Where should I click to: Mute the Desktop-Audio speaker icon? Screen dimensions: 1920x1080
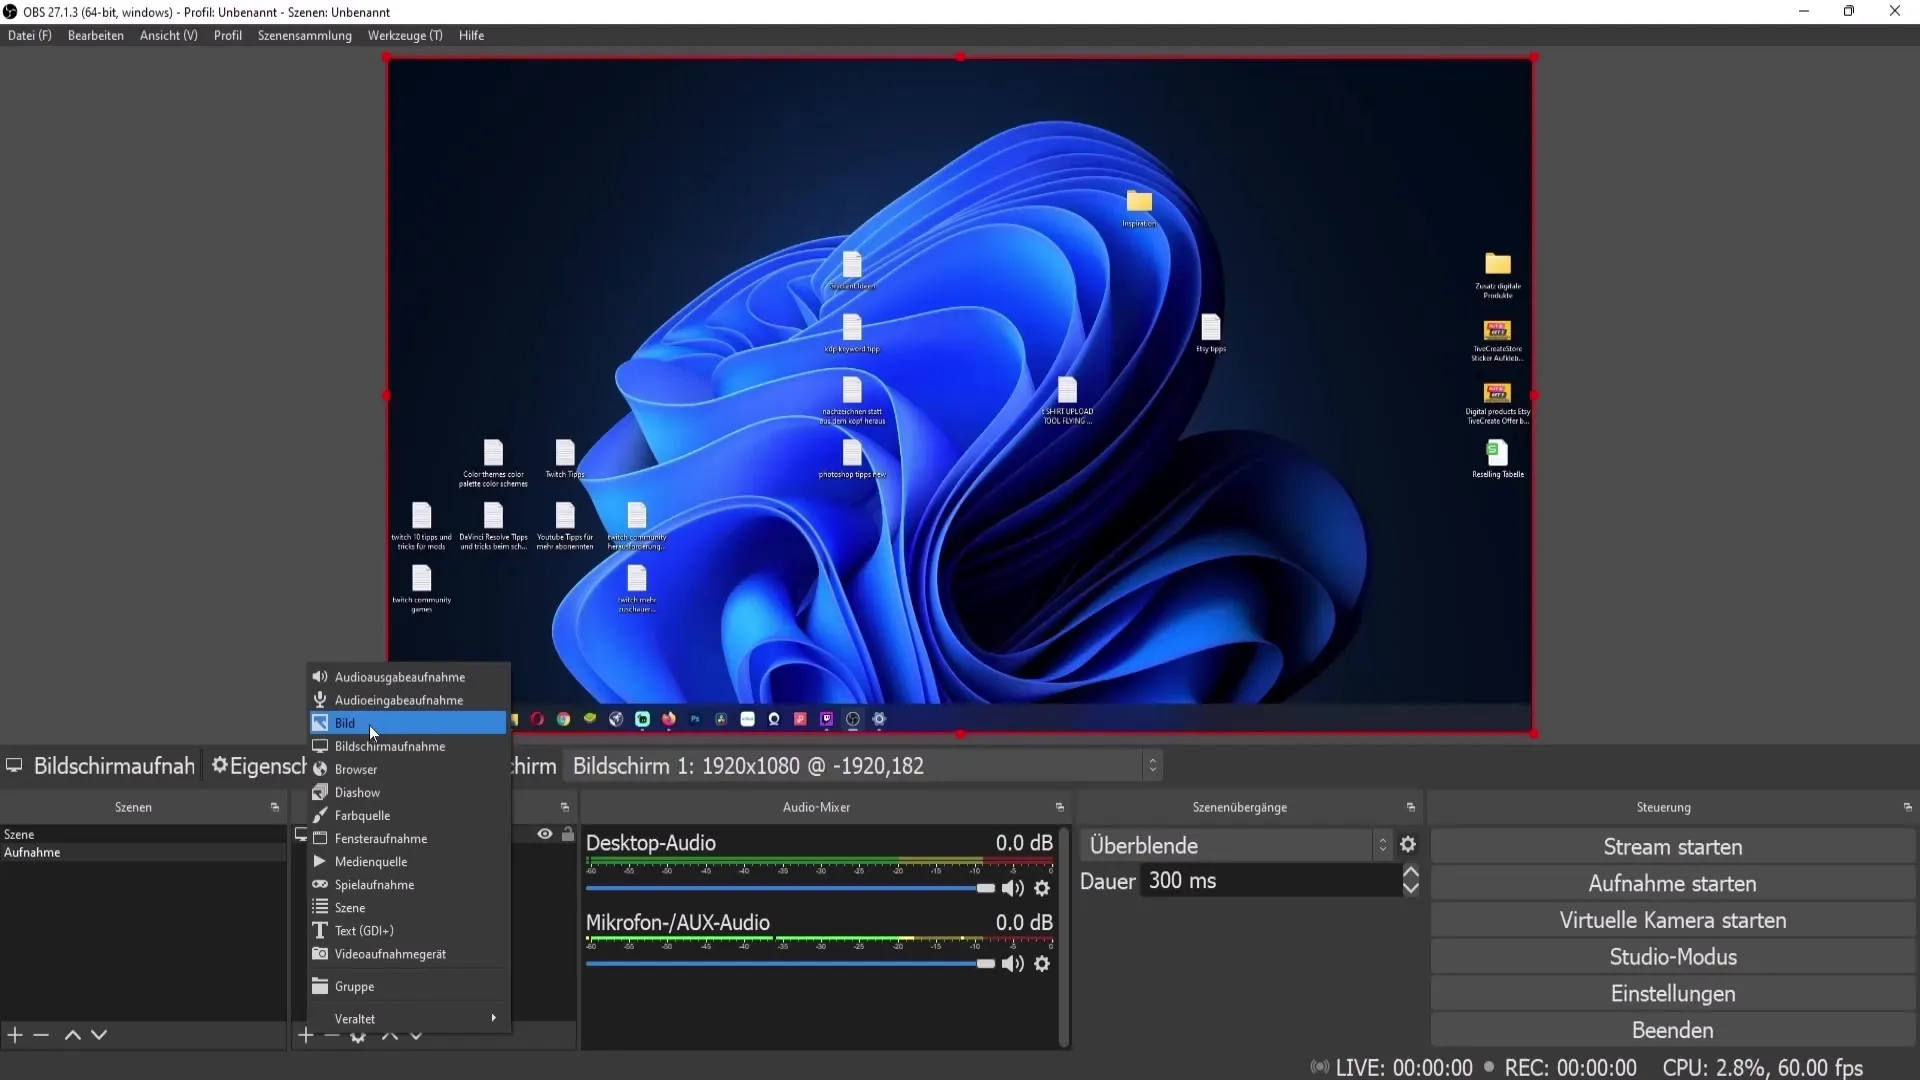click(x=1012, y=888)
